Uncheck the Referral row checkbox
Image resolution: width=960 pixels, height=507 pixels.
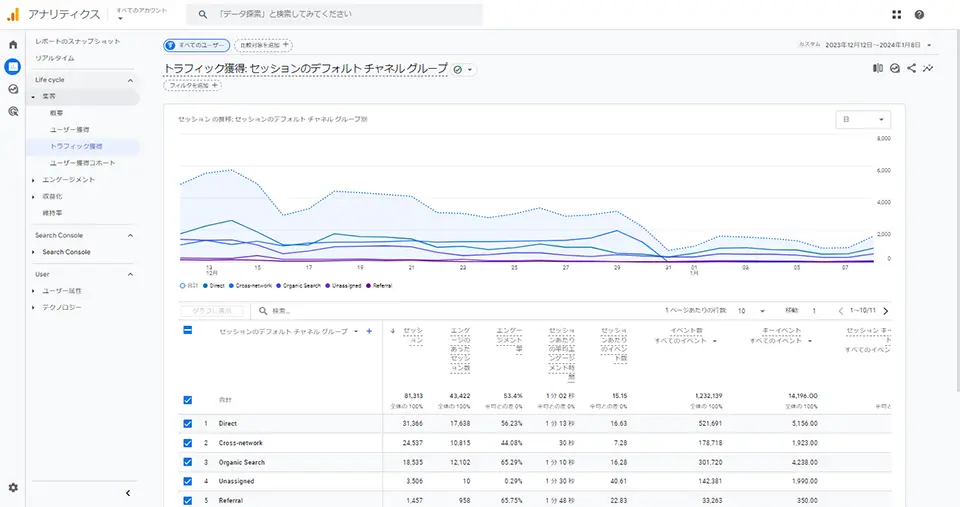pos(188,500)
